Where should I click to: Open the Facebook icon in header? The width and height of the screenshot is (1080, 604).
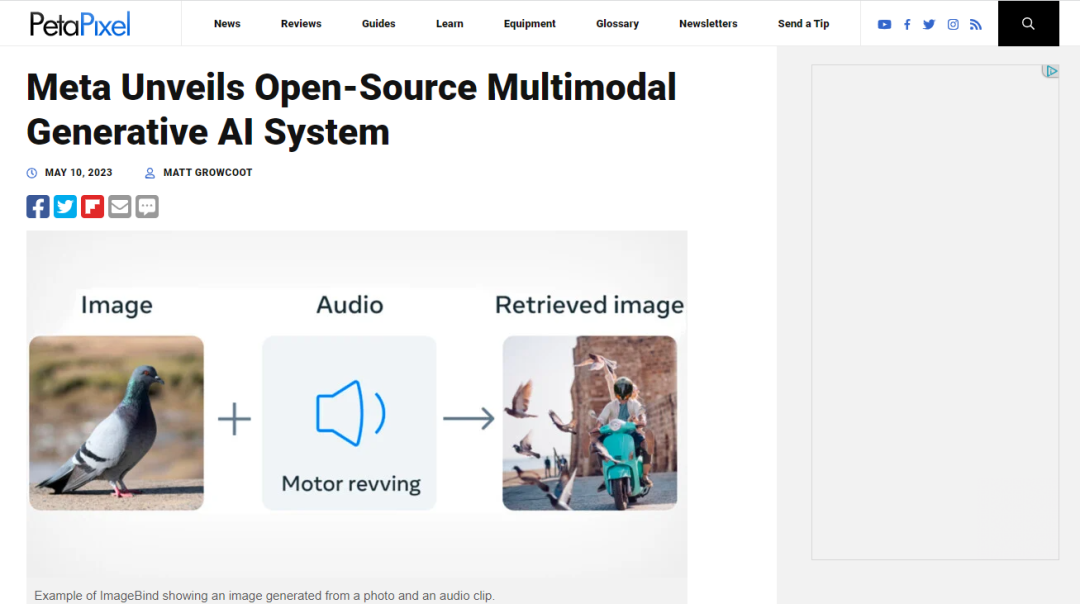tap(907, 24)
